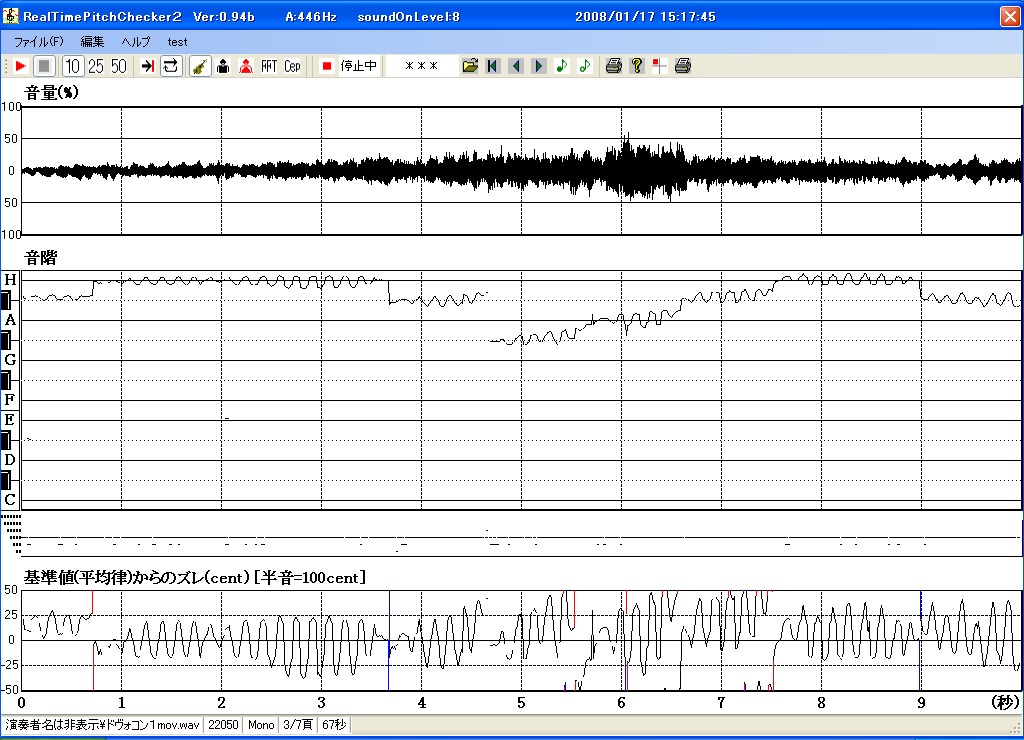Click the A key on the piano scale

10,320
